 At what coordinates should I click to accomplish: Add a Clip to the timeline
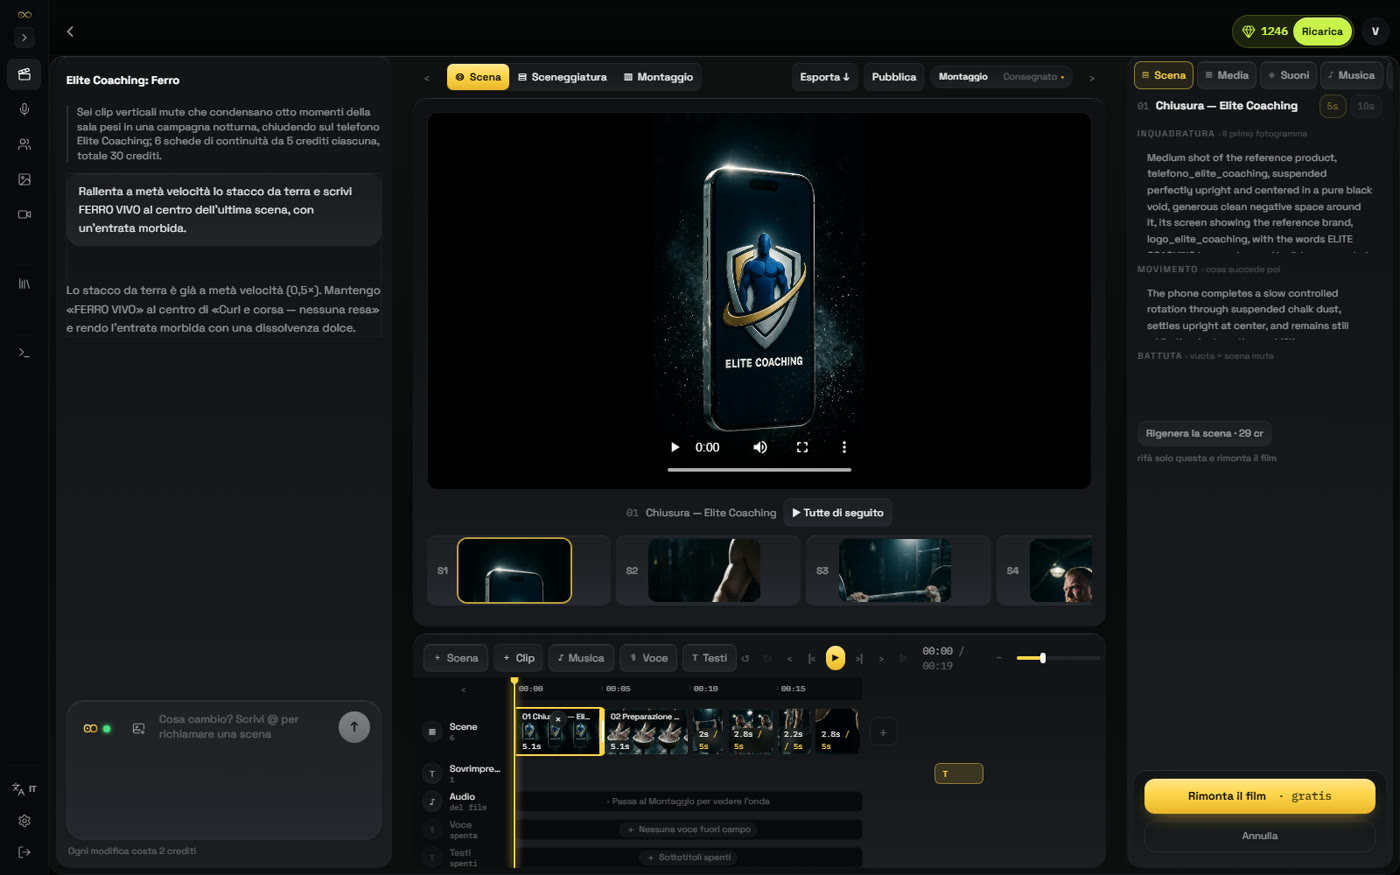pyautogui.click(x=519, y=658)
